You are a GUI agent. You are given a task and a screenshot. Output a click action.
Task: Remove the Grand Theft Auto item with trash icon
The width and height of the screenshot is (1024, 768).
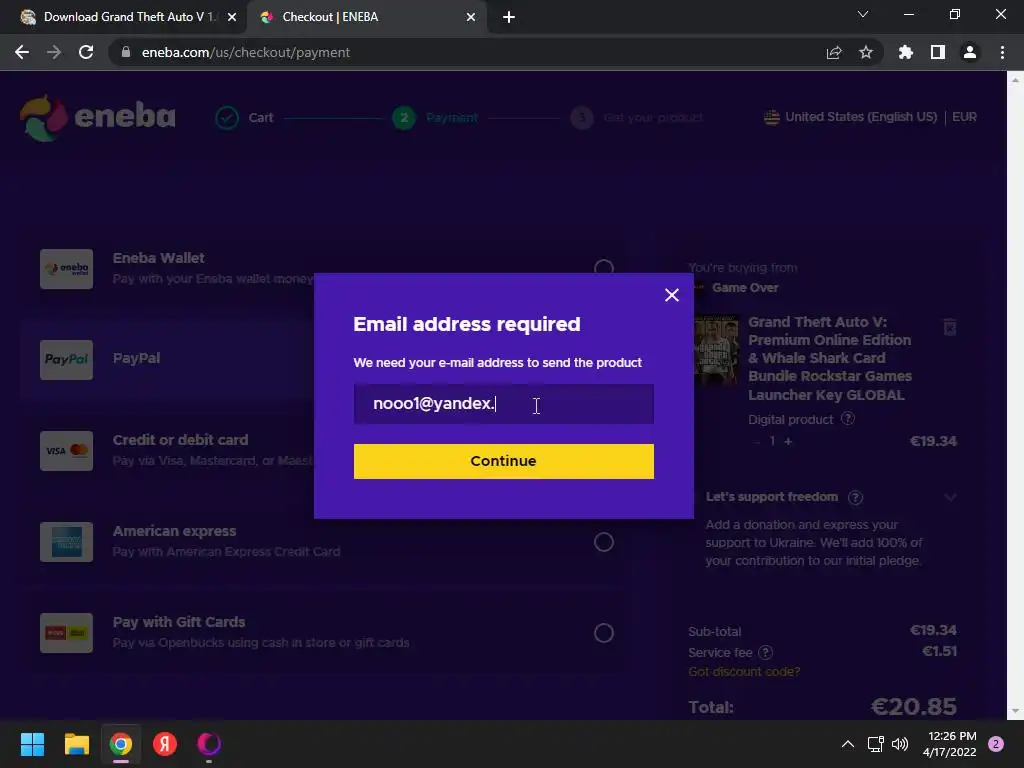[x=950, y=327]
